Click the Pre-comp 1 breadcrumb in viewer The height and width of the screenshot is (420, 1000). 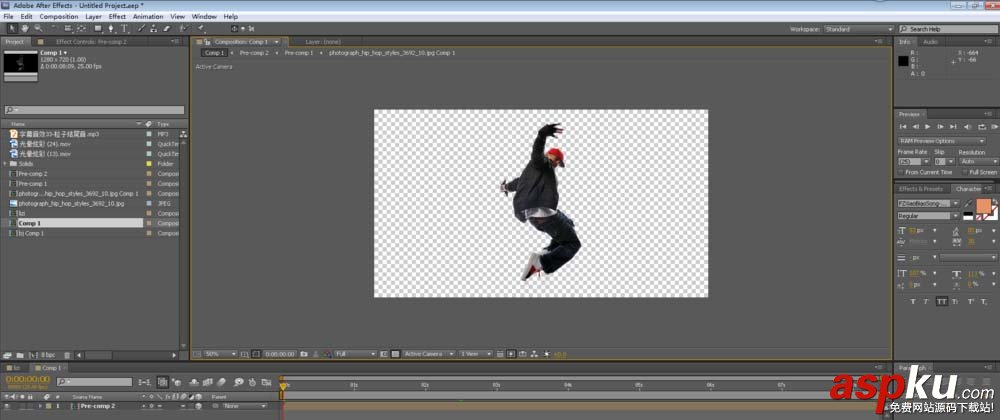(x=299, y=53)
